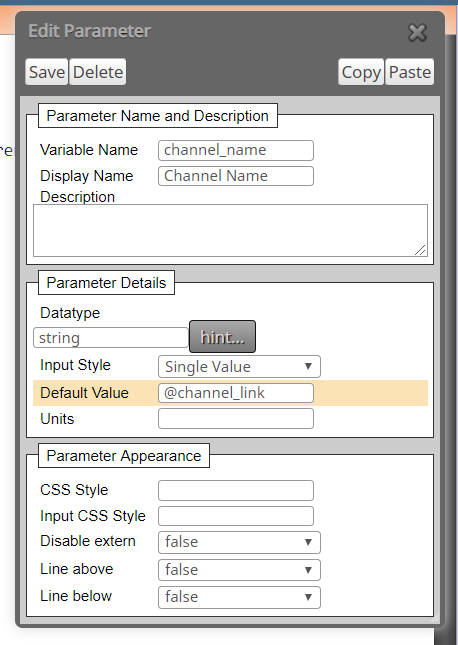Image resolution: width=458 pixels, height=645 pixels.
Task: Click the Default Value label
Action: click(84, 393)
